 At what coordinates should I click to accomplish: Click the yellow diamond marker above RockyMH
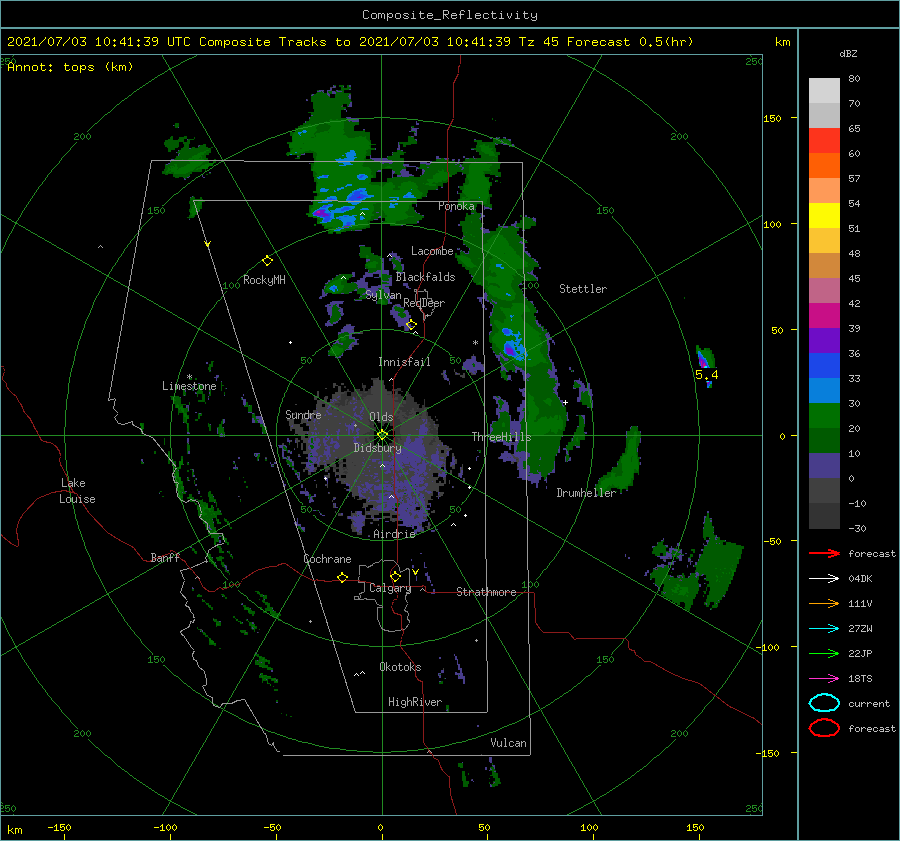(267, 261)
